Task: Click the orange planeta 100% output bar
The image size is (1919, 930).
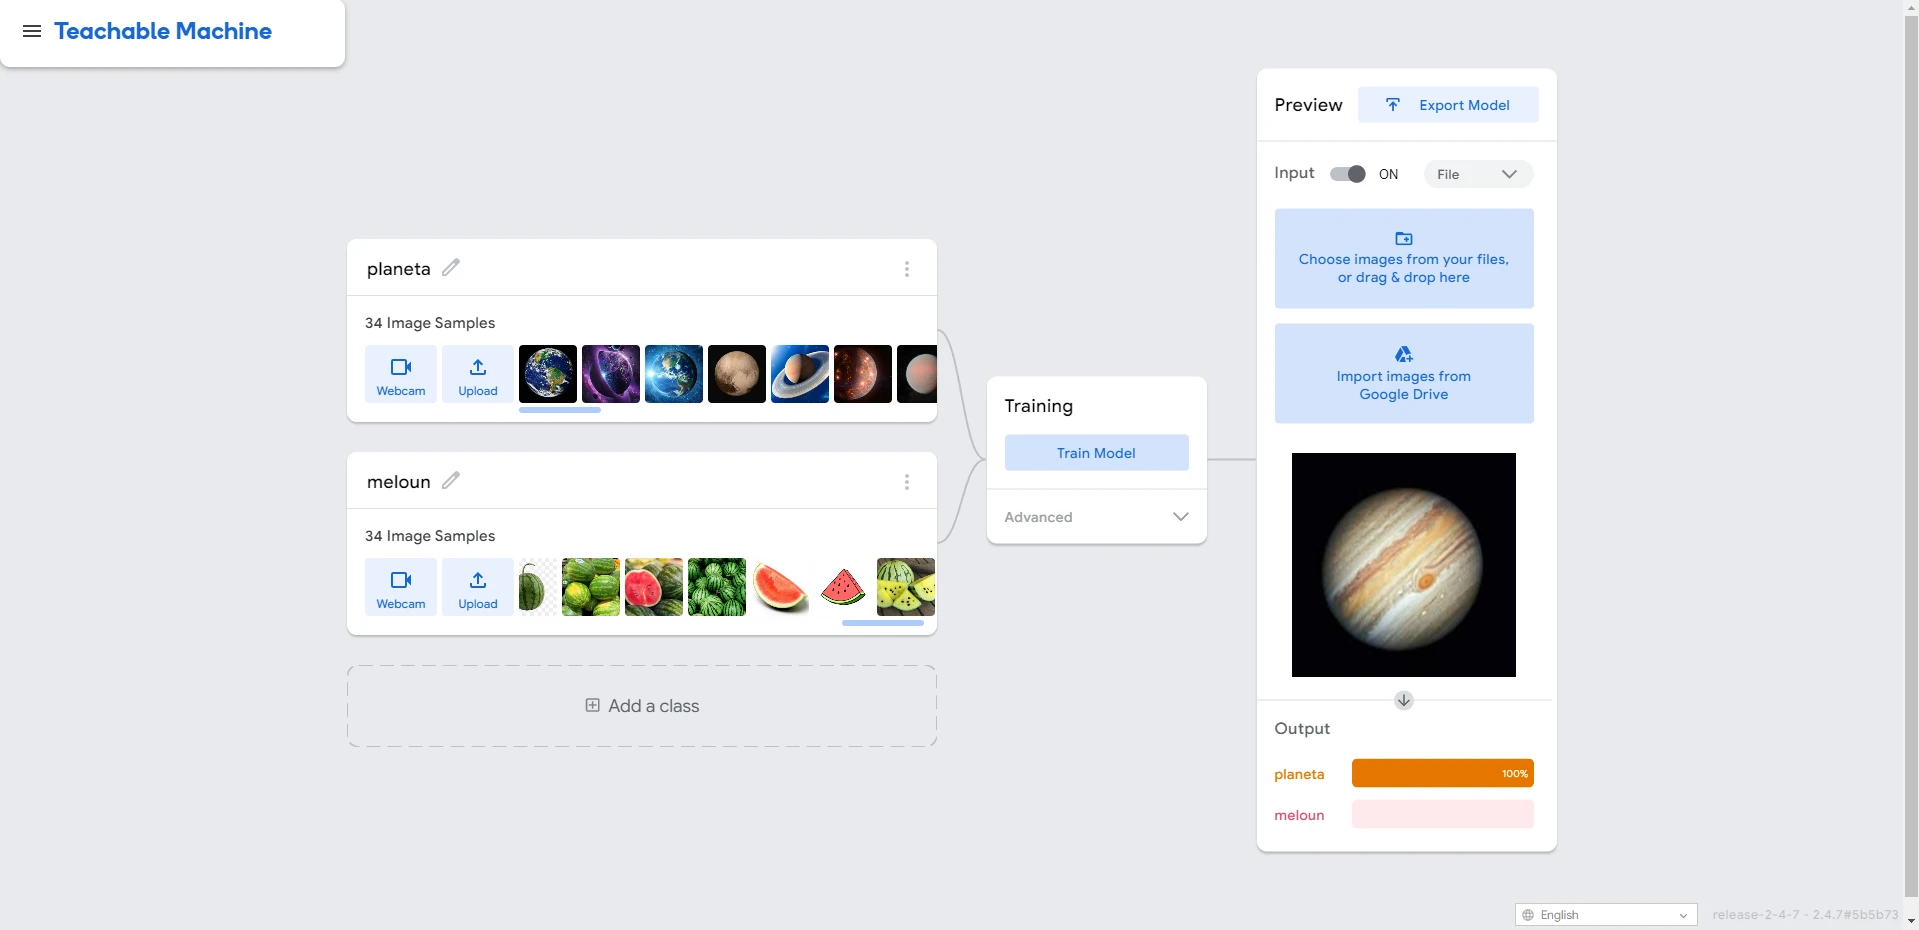Action: tap(1442, 774)
